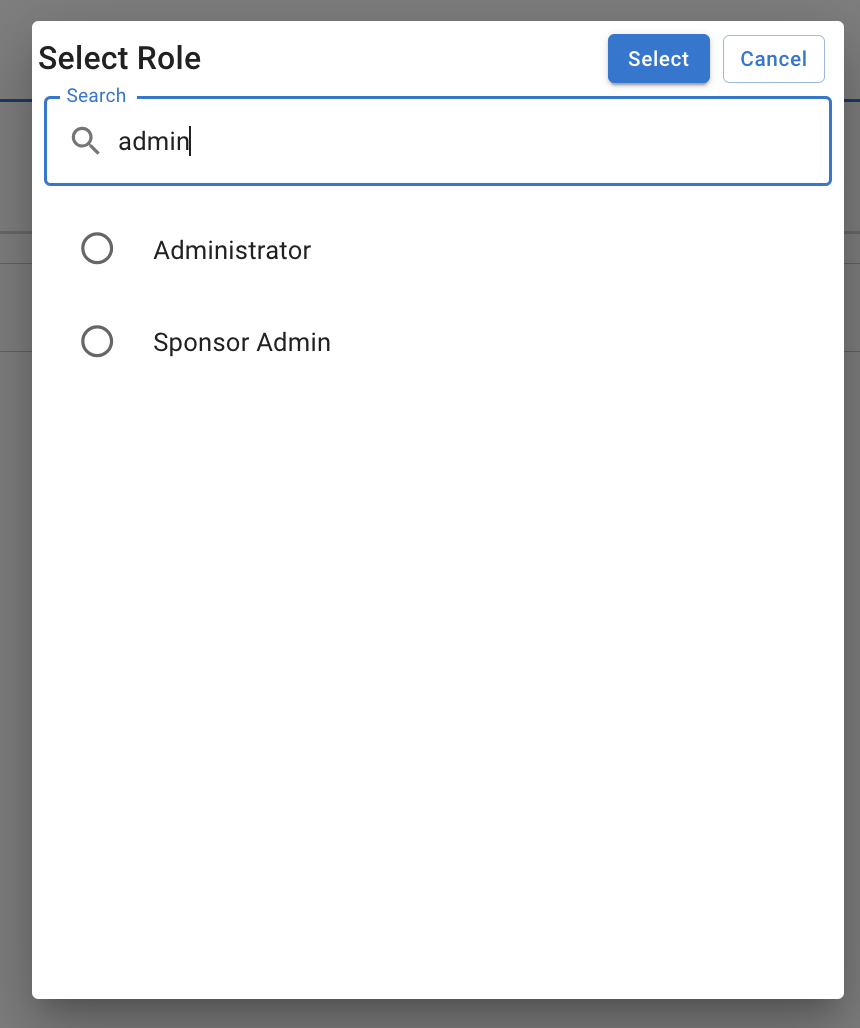Click the dimmed strip below the dialog
This screenshot has width=860, height=1028.
430,1013
